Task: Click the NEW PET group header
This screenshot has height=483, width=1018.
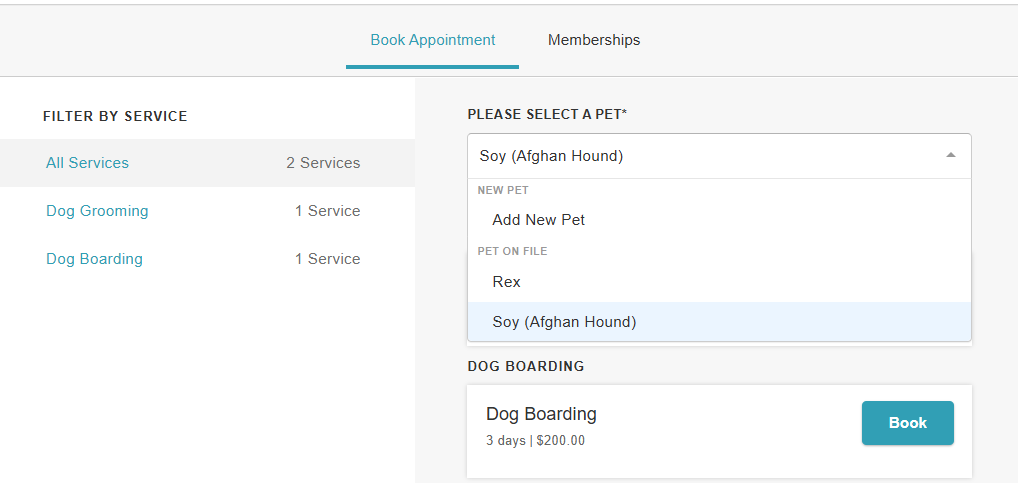Action: (x=503, y=190)
